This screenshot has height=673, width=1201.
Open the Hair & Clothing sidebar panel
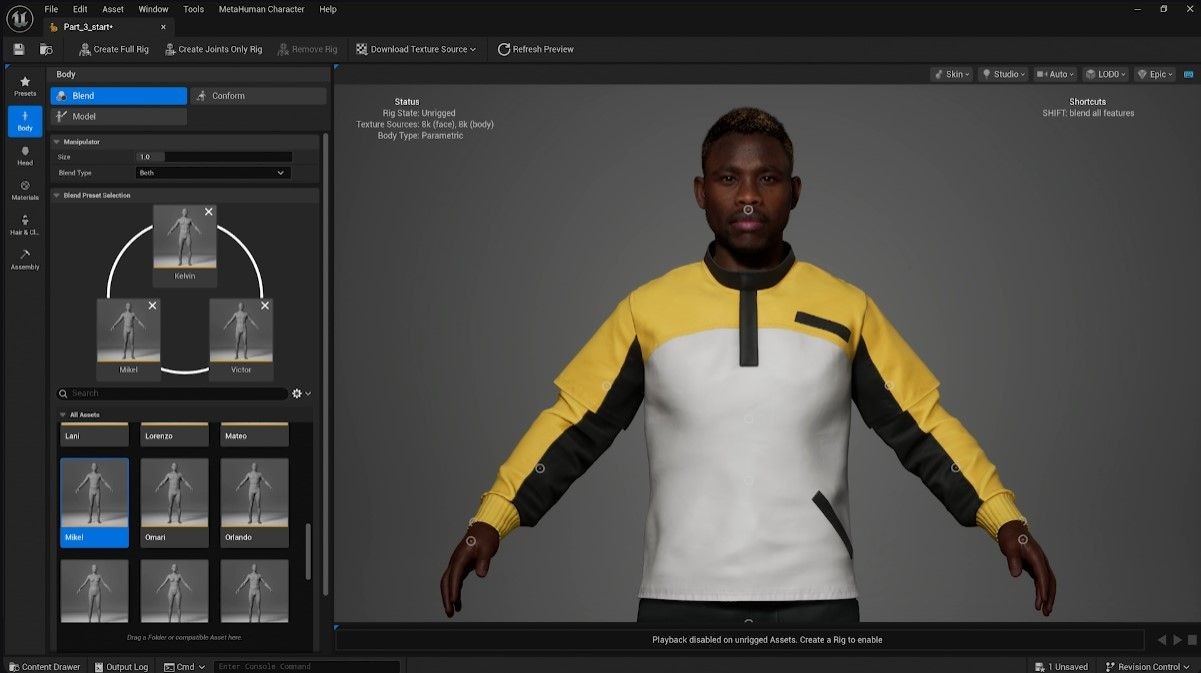click(25, 225)
